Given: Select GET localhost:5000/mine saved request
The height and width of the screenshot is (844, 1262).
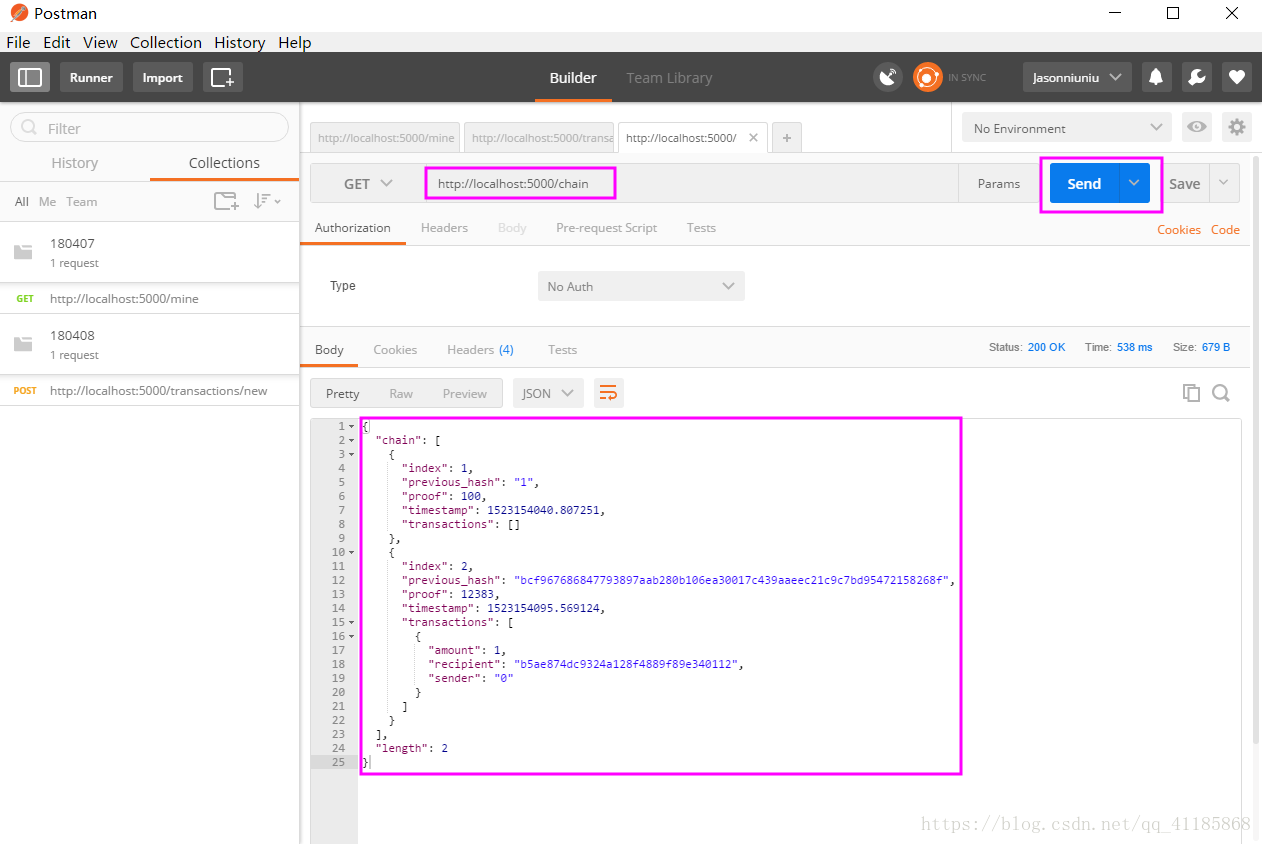Looking at the screenshot, I should 150,298.
